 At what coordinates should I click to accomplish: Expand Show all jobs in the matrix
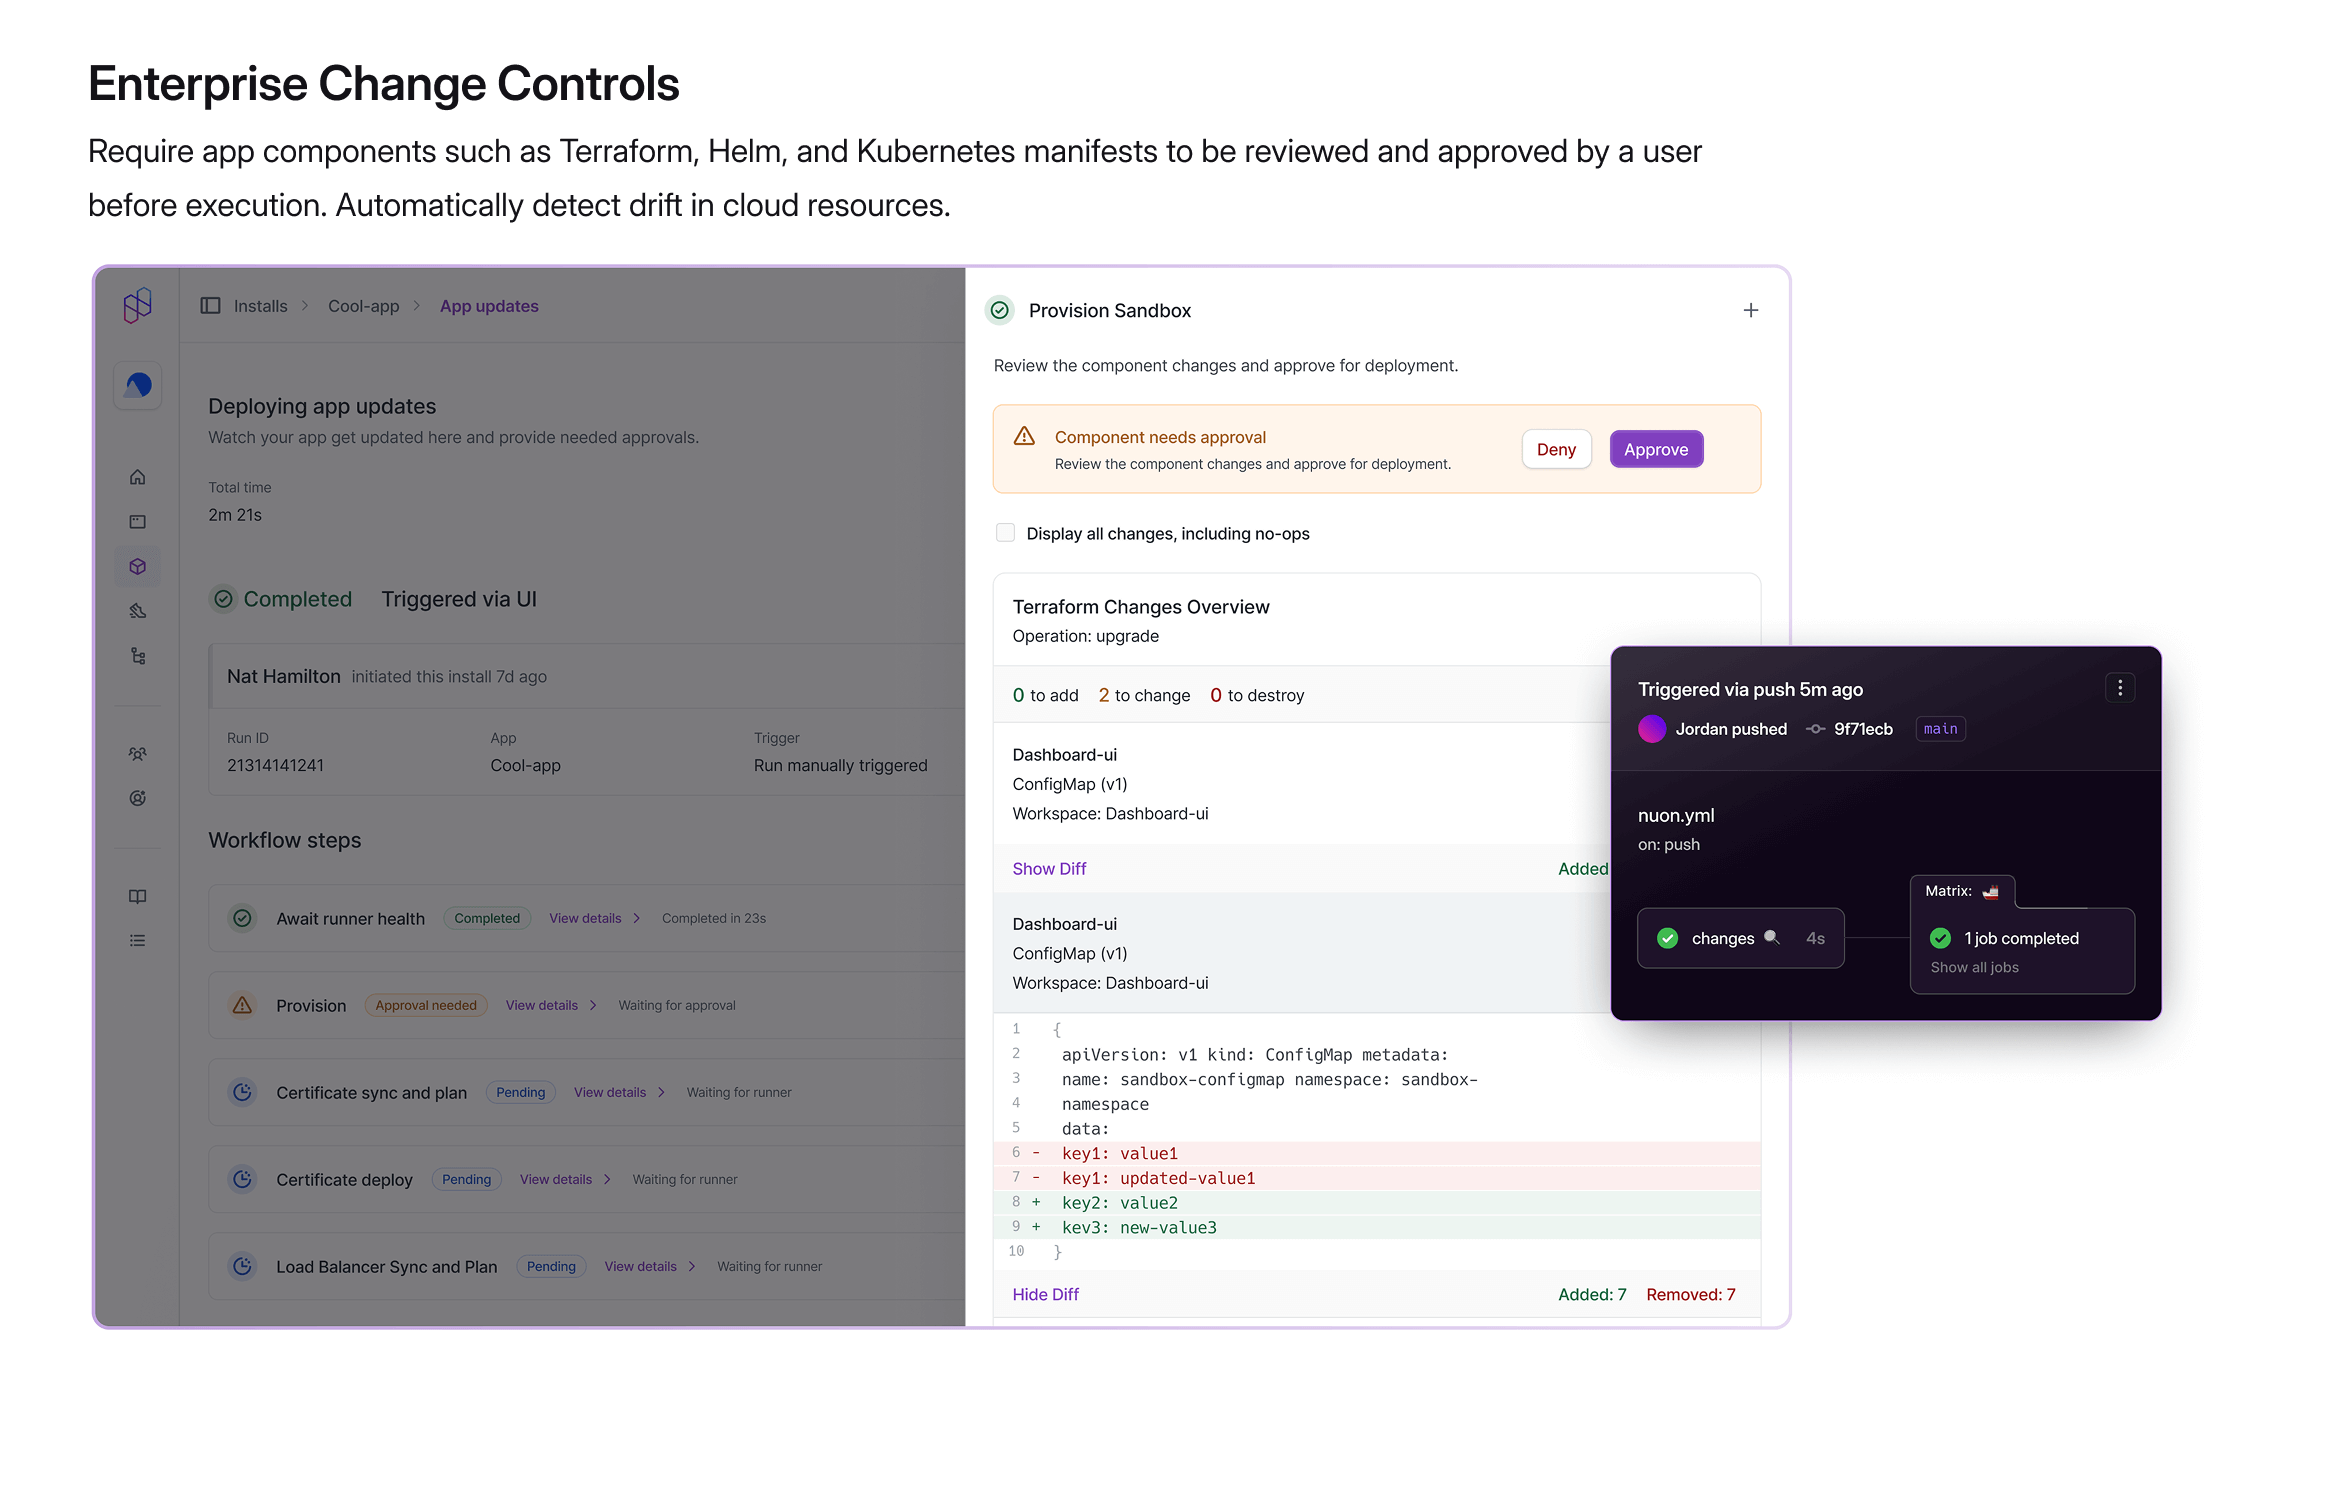pos(1974,967)
